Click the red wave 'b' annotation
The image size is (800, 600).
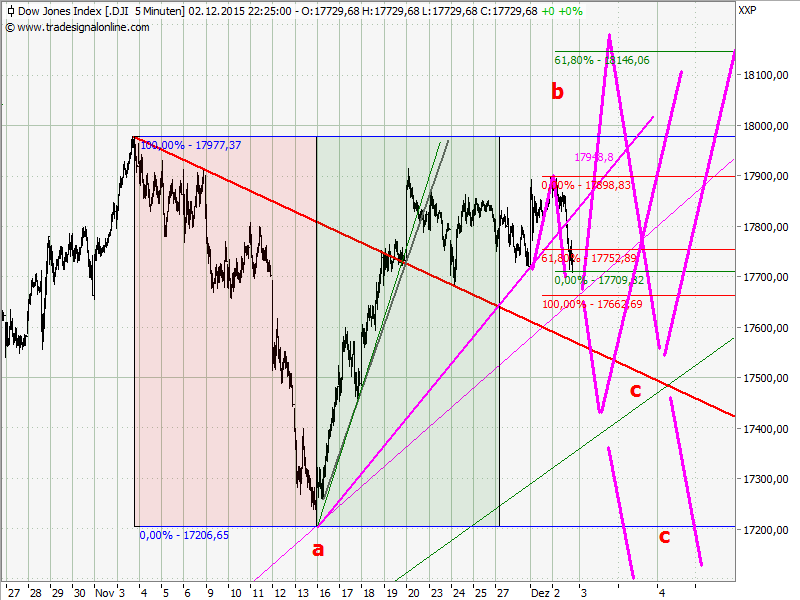[557, 92]
